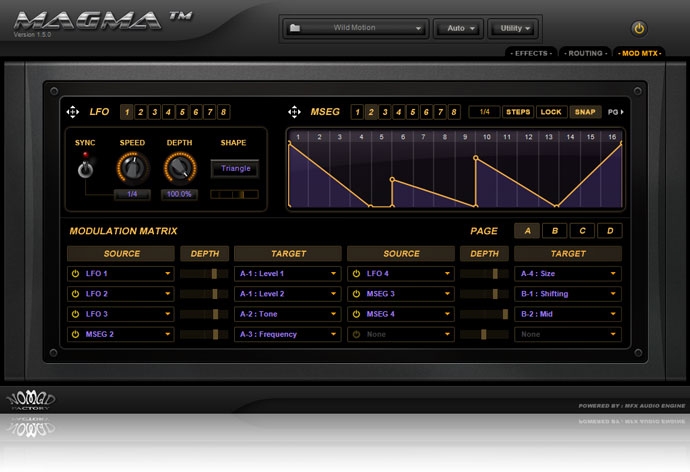Click the preset folder icon
Viewport: 690px width, 472px height.
(295, 28)
